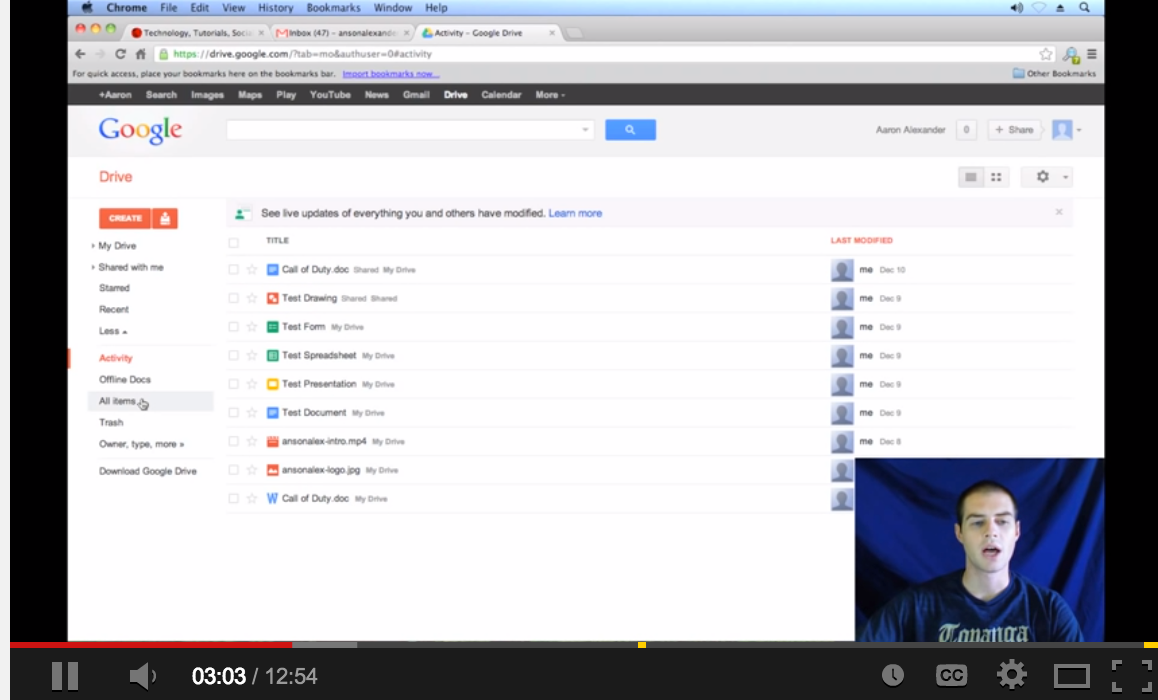
Task: Open video player settings gear
Action: [1012, 675]
